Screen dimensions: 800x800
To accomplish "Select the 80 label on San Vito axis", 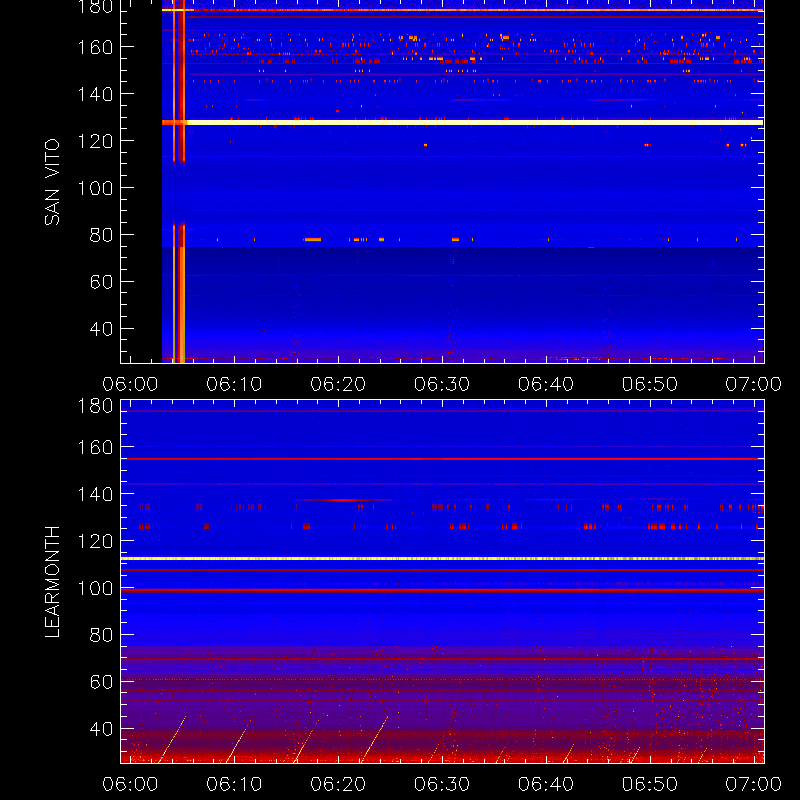I will click(101, 235).
